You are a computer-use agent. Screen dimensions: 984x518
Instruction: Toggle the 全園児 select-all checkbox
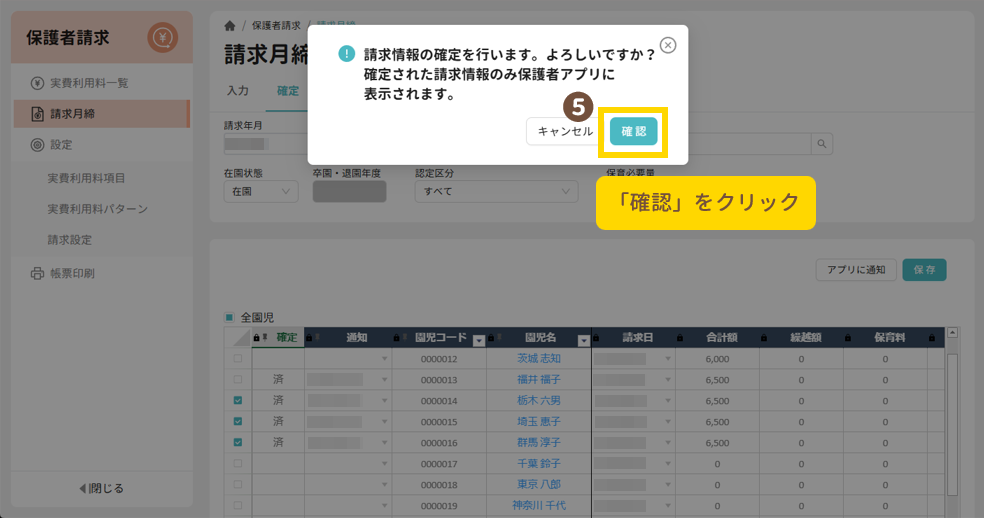pos(229,317)
